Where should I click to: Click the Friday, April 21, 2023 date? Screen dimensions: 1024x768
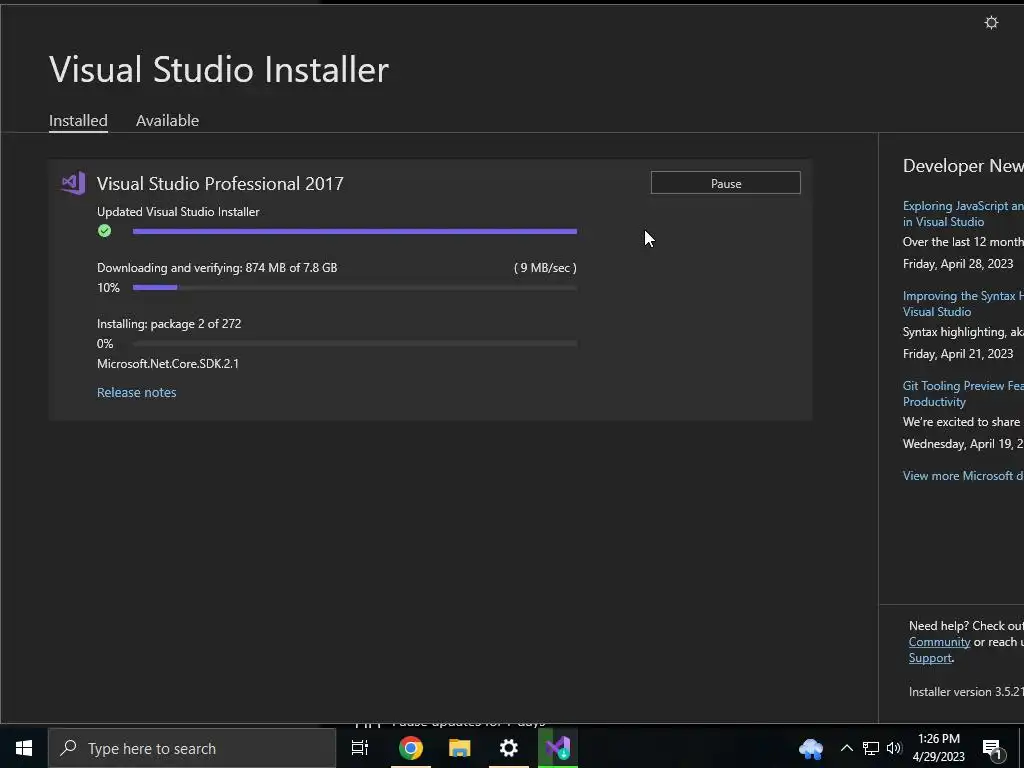(958, 354)
